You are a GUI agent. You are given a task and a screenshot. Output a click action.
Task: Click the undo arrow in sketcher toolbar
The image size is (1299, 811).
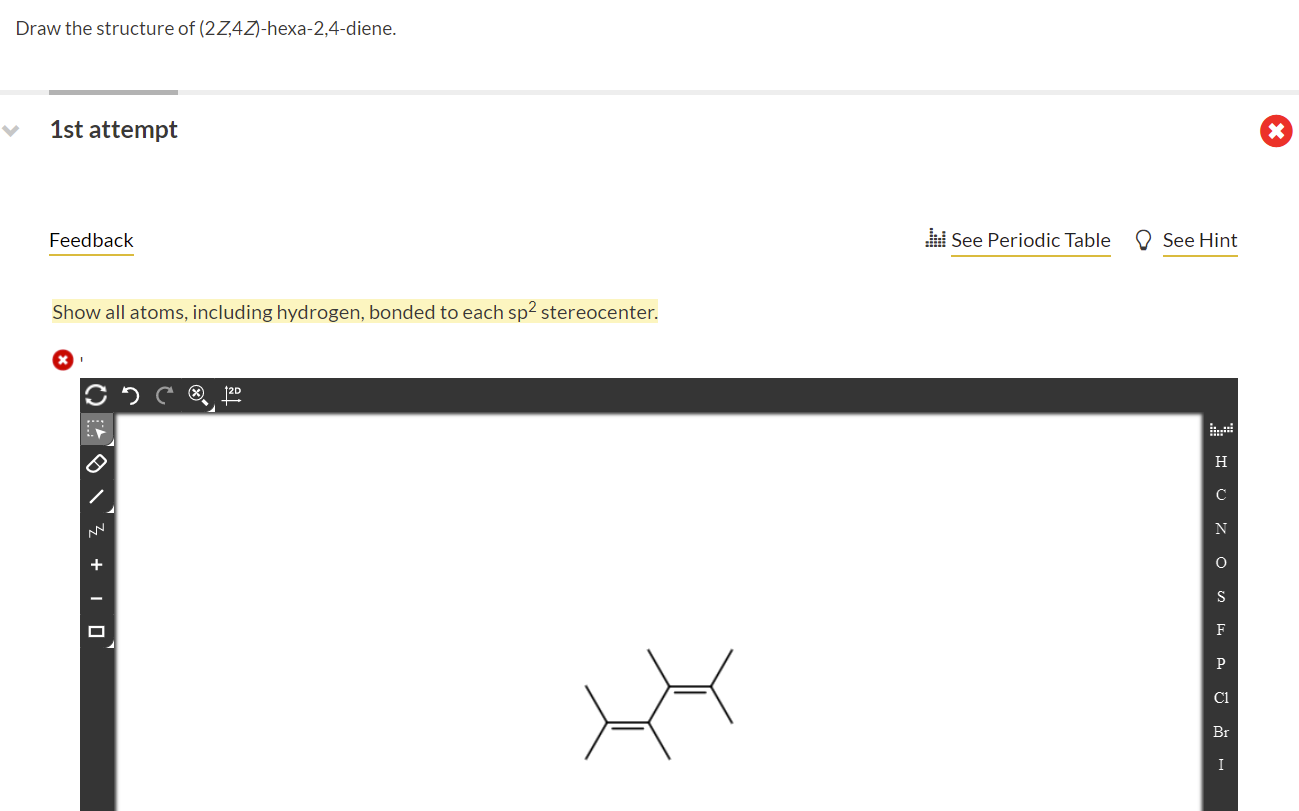coord(129,395)
